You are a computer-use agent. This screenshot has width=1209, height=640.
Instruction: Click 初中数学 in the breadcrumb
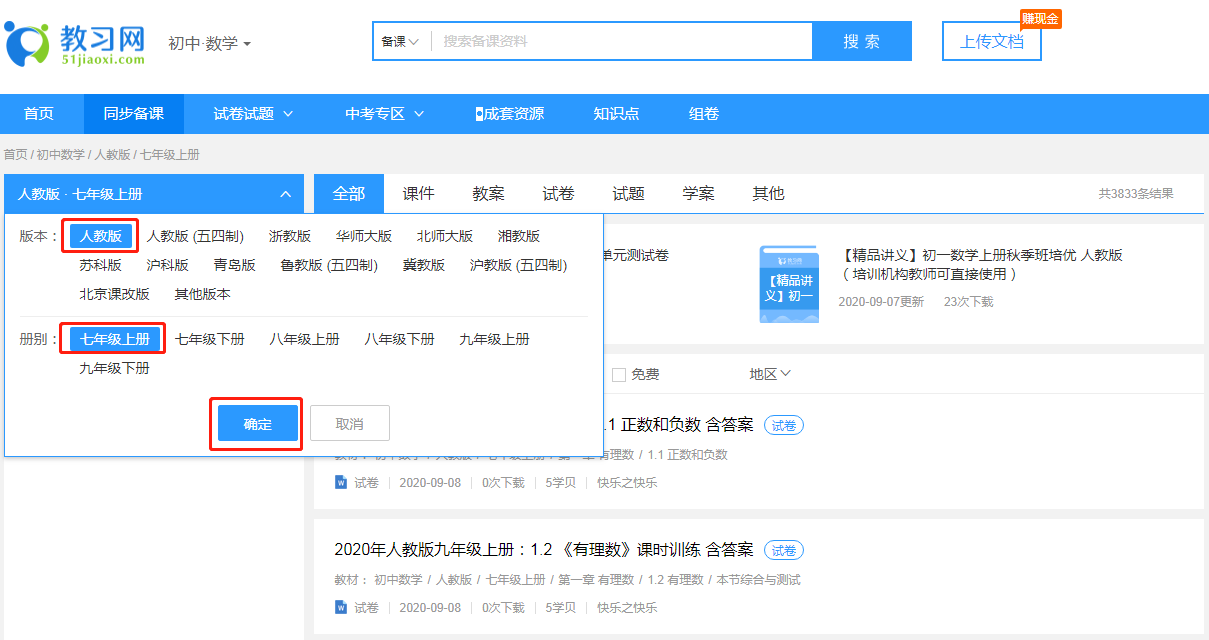coord(60,155)
